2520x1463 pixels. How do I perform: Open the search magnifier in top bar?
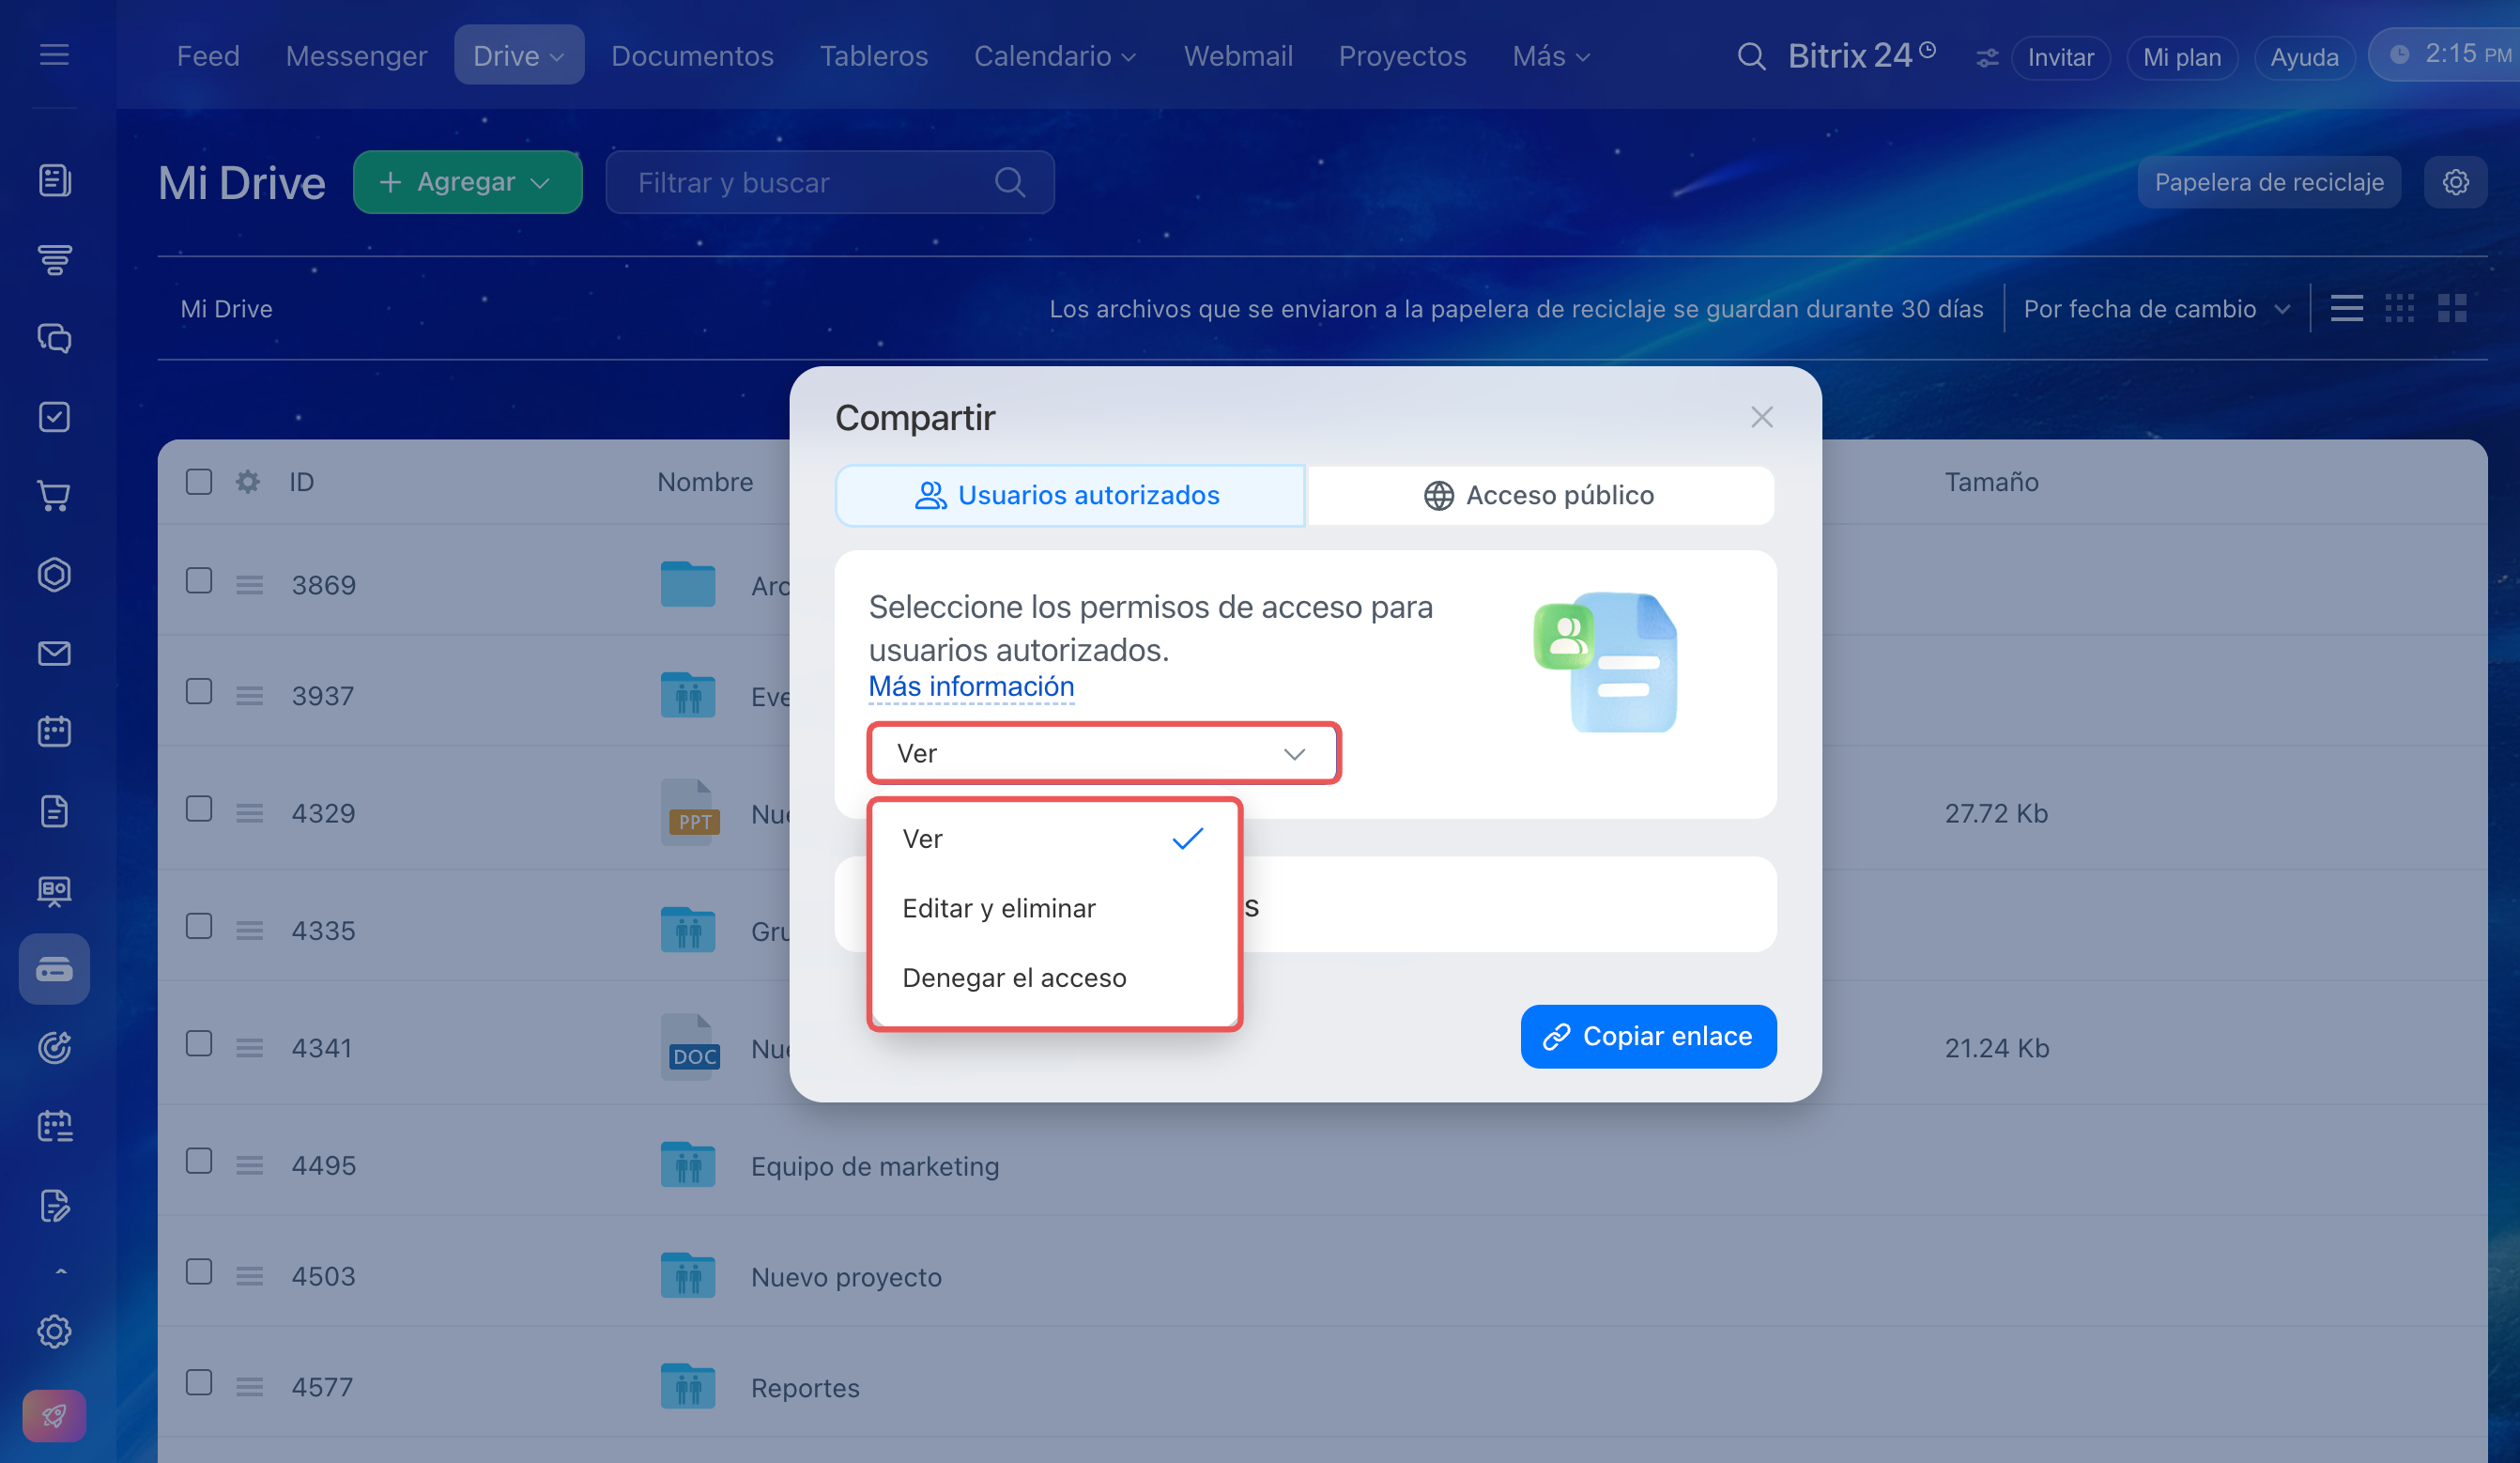(1751, 56)
